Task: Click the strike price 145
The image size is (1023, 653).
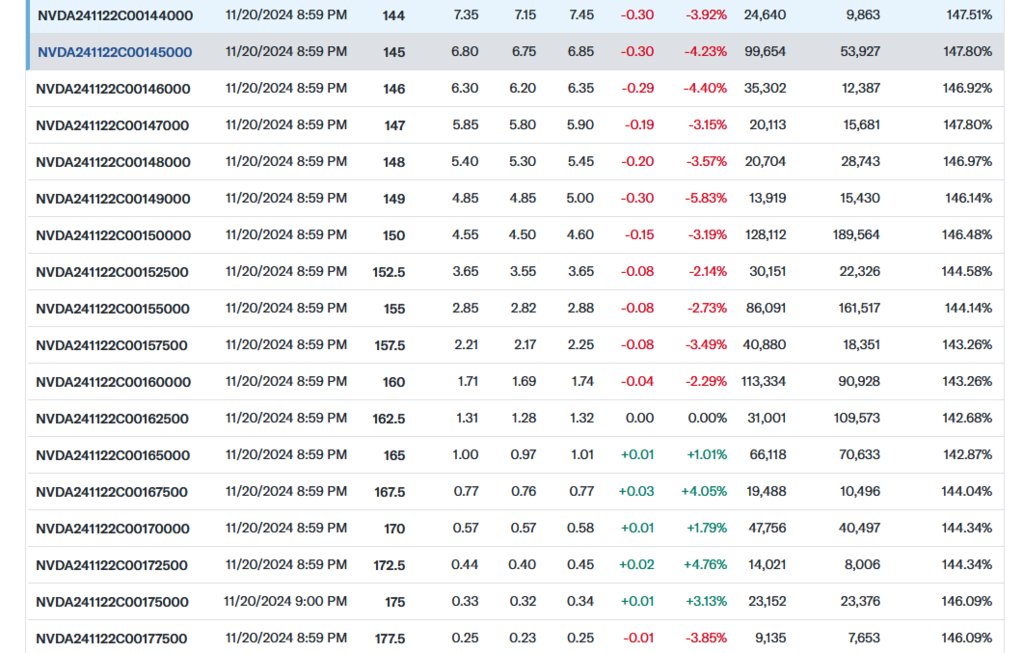Action: [x=394, y=52]
